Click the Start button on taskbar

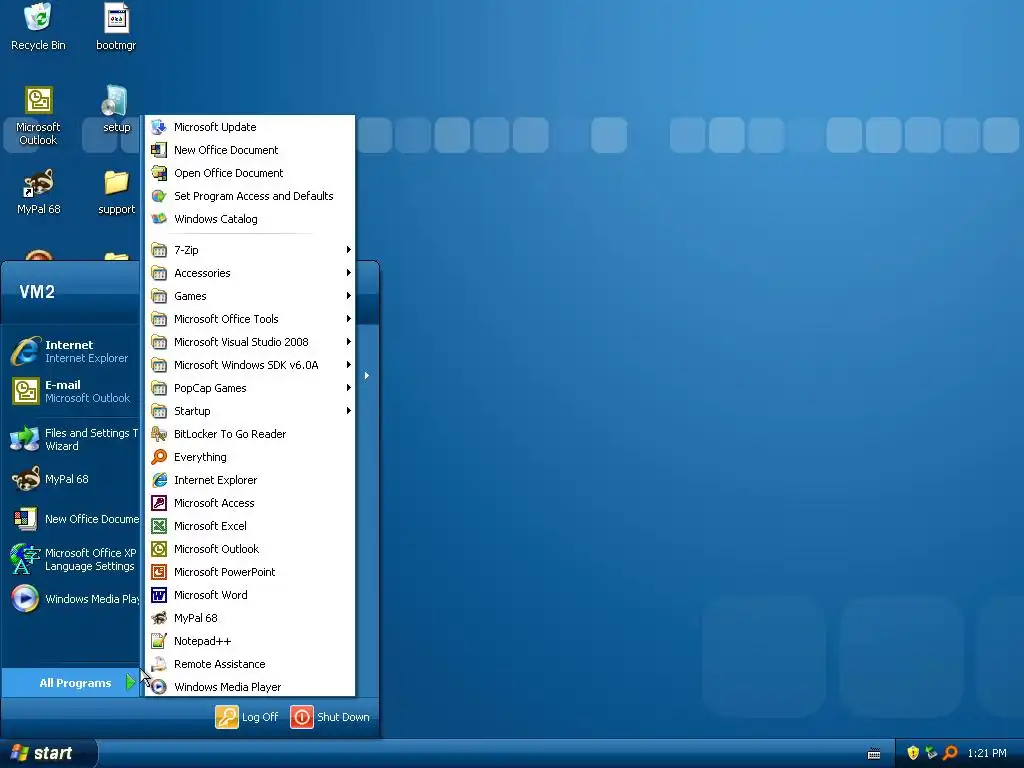pyautogui.click(x=48, y=754)
